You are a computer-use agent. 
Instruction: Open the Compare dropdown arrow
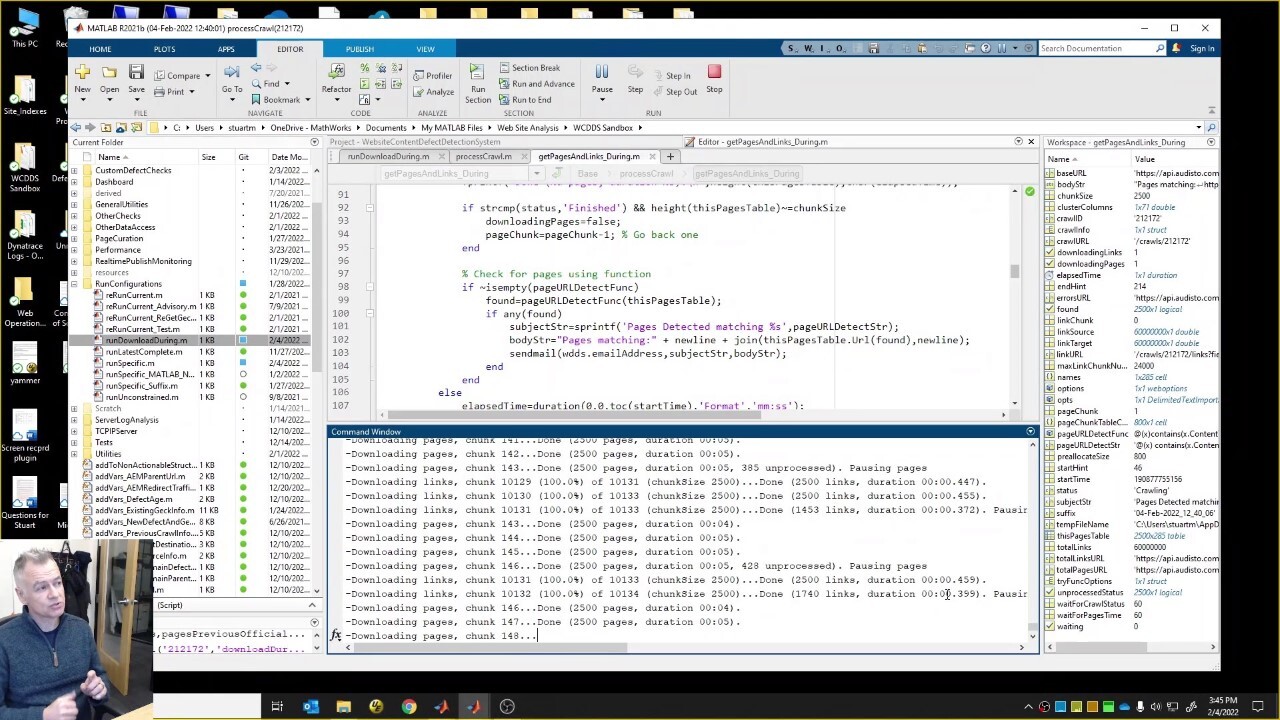(208, 76)
